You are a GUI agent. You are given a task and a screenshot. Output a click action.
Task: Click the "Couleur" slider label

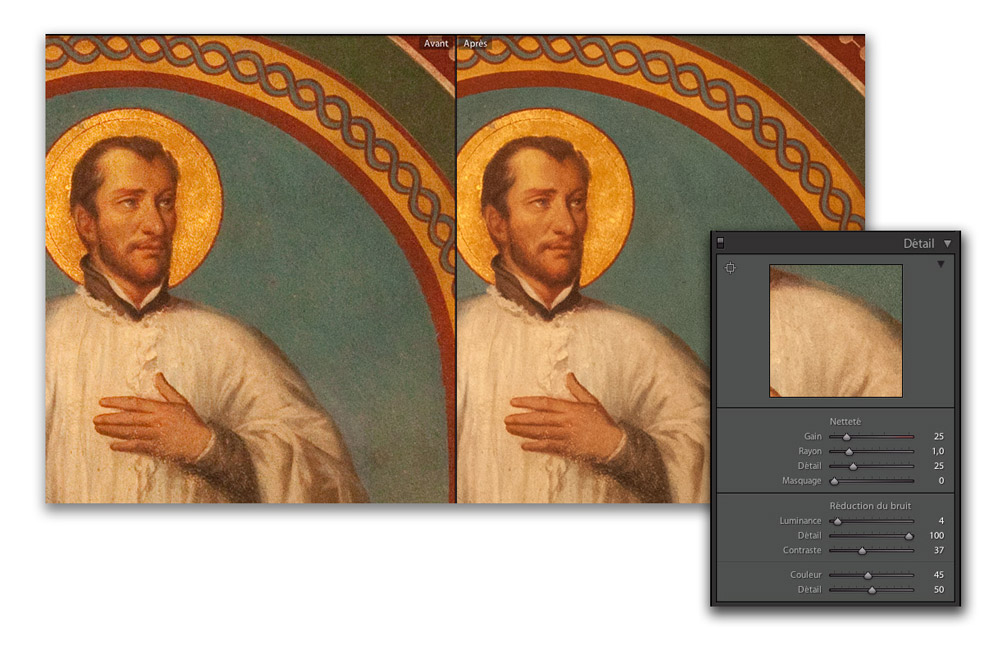pos(805,575)
